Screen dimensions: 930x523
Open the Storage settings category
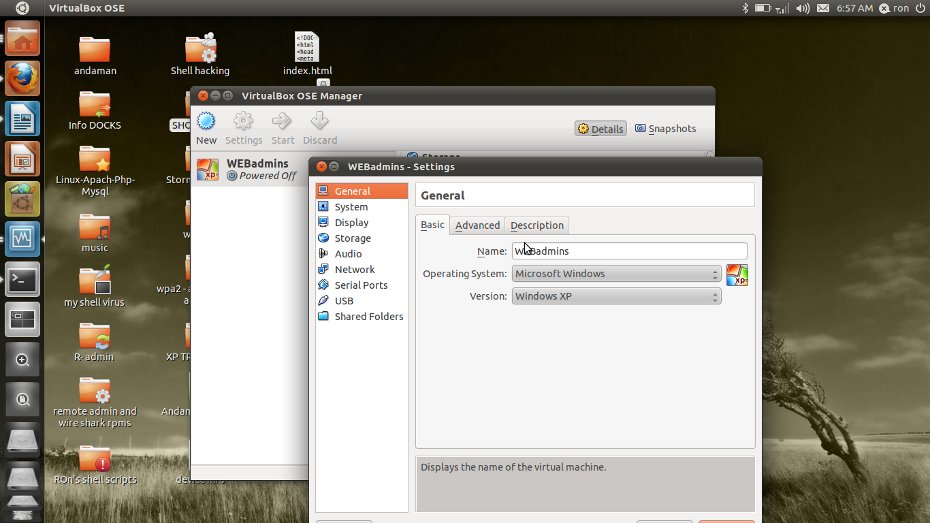362,238
